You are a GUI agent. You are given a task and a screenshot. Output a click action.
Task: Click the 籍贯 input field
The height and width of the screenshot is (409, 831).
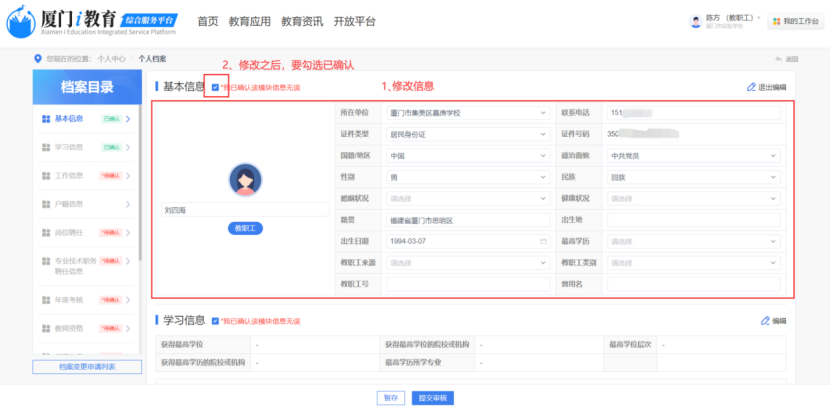click(468, 220)
